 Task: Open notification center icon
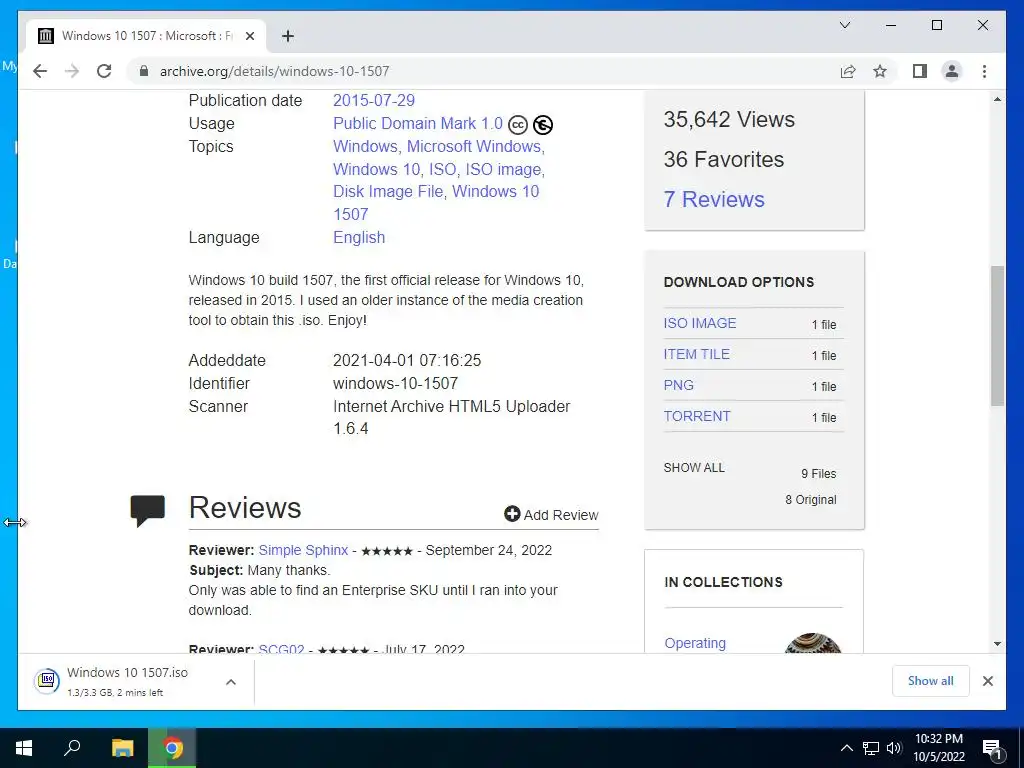tap(992, 748)
